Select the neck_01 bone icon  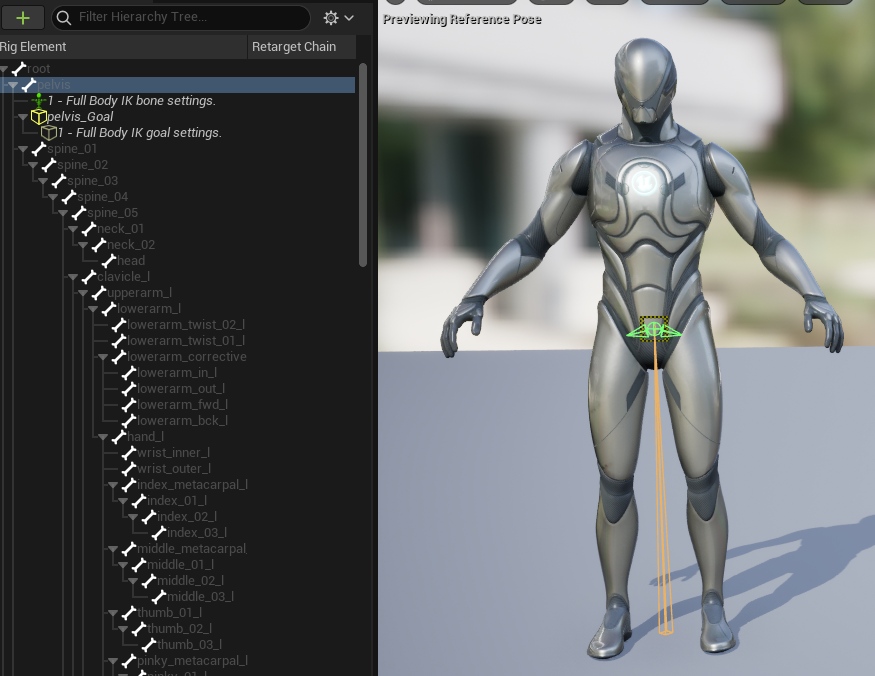click(x=89, y=229)
